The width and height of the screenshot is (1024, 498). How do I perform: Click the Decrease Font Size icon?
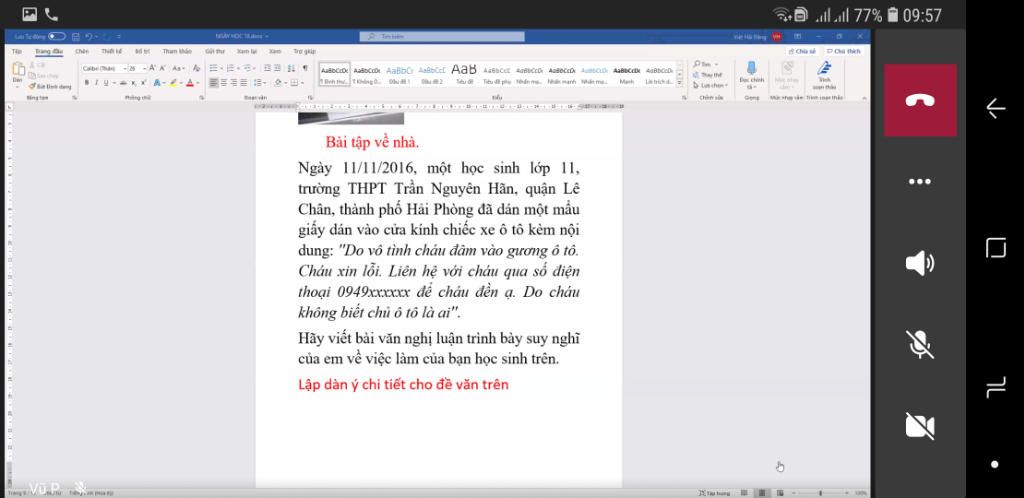coord(162,68)
